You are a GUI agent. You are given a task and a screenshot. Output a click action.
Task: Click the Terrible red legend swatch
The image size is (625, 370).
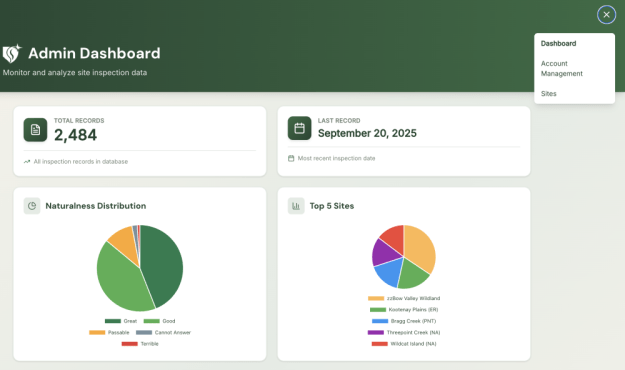130,344
